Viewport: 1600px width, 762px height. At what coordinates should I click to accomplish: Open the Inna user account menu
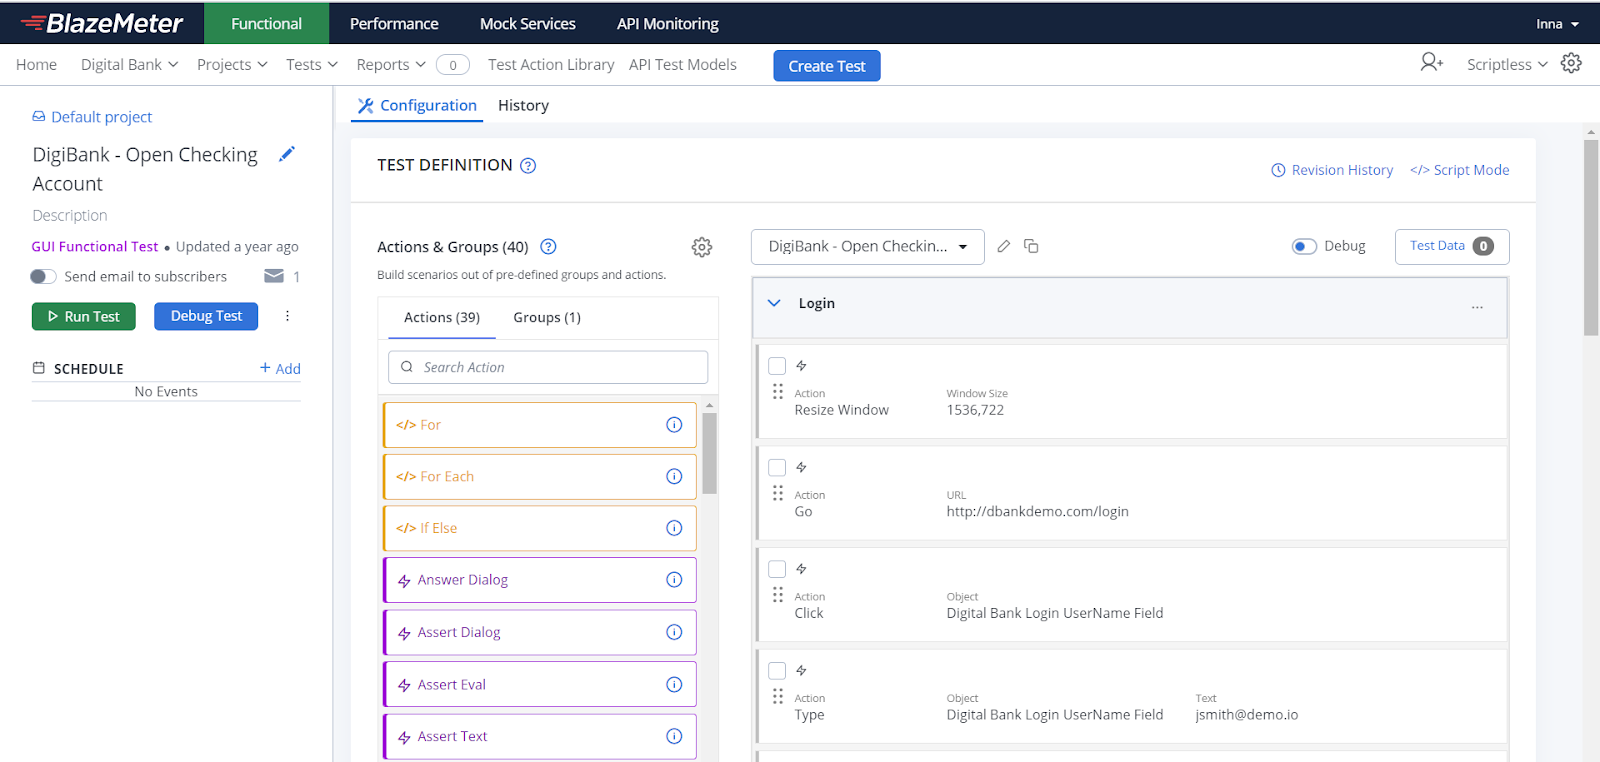point(1557,24)
